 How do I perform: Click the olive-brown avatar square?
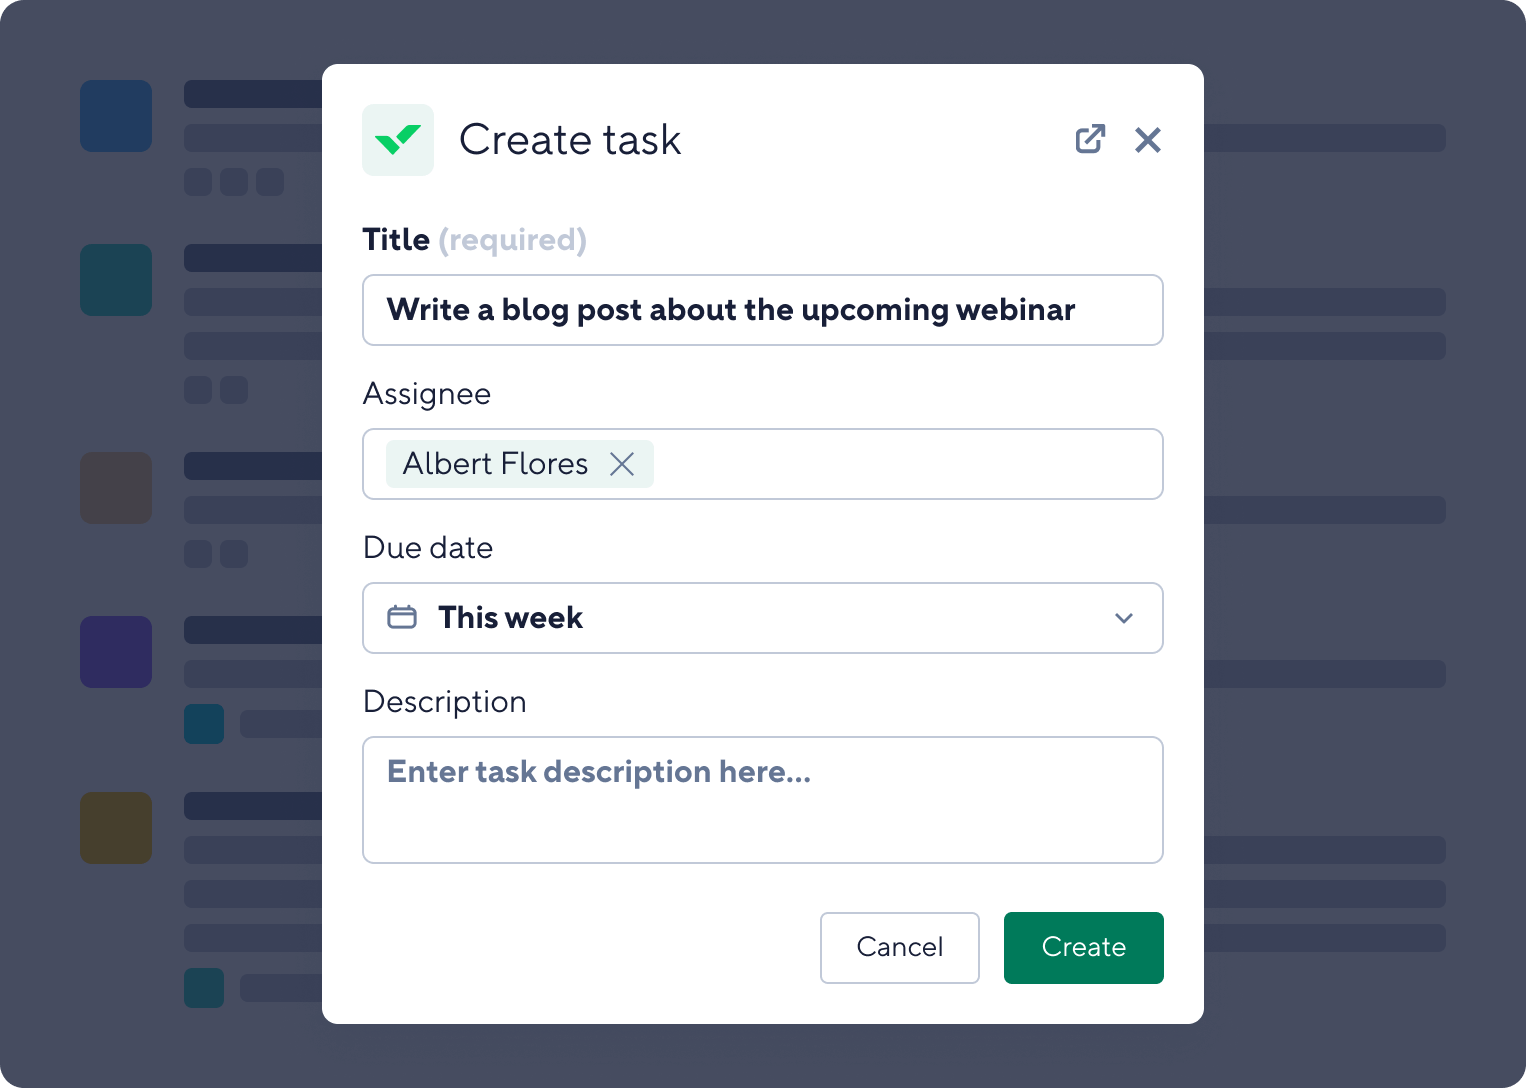116,828
